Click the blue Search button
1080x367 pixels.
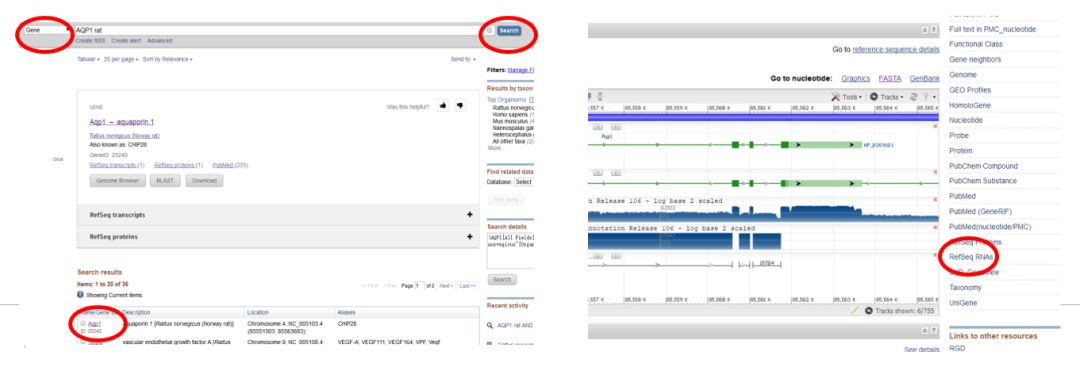[509, 31]
